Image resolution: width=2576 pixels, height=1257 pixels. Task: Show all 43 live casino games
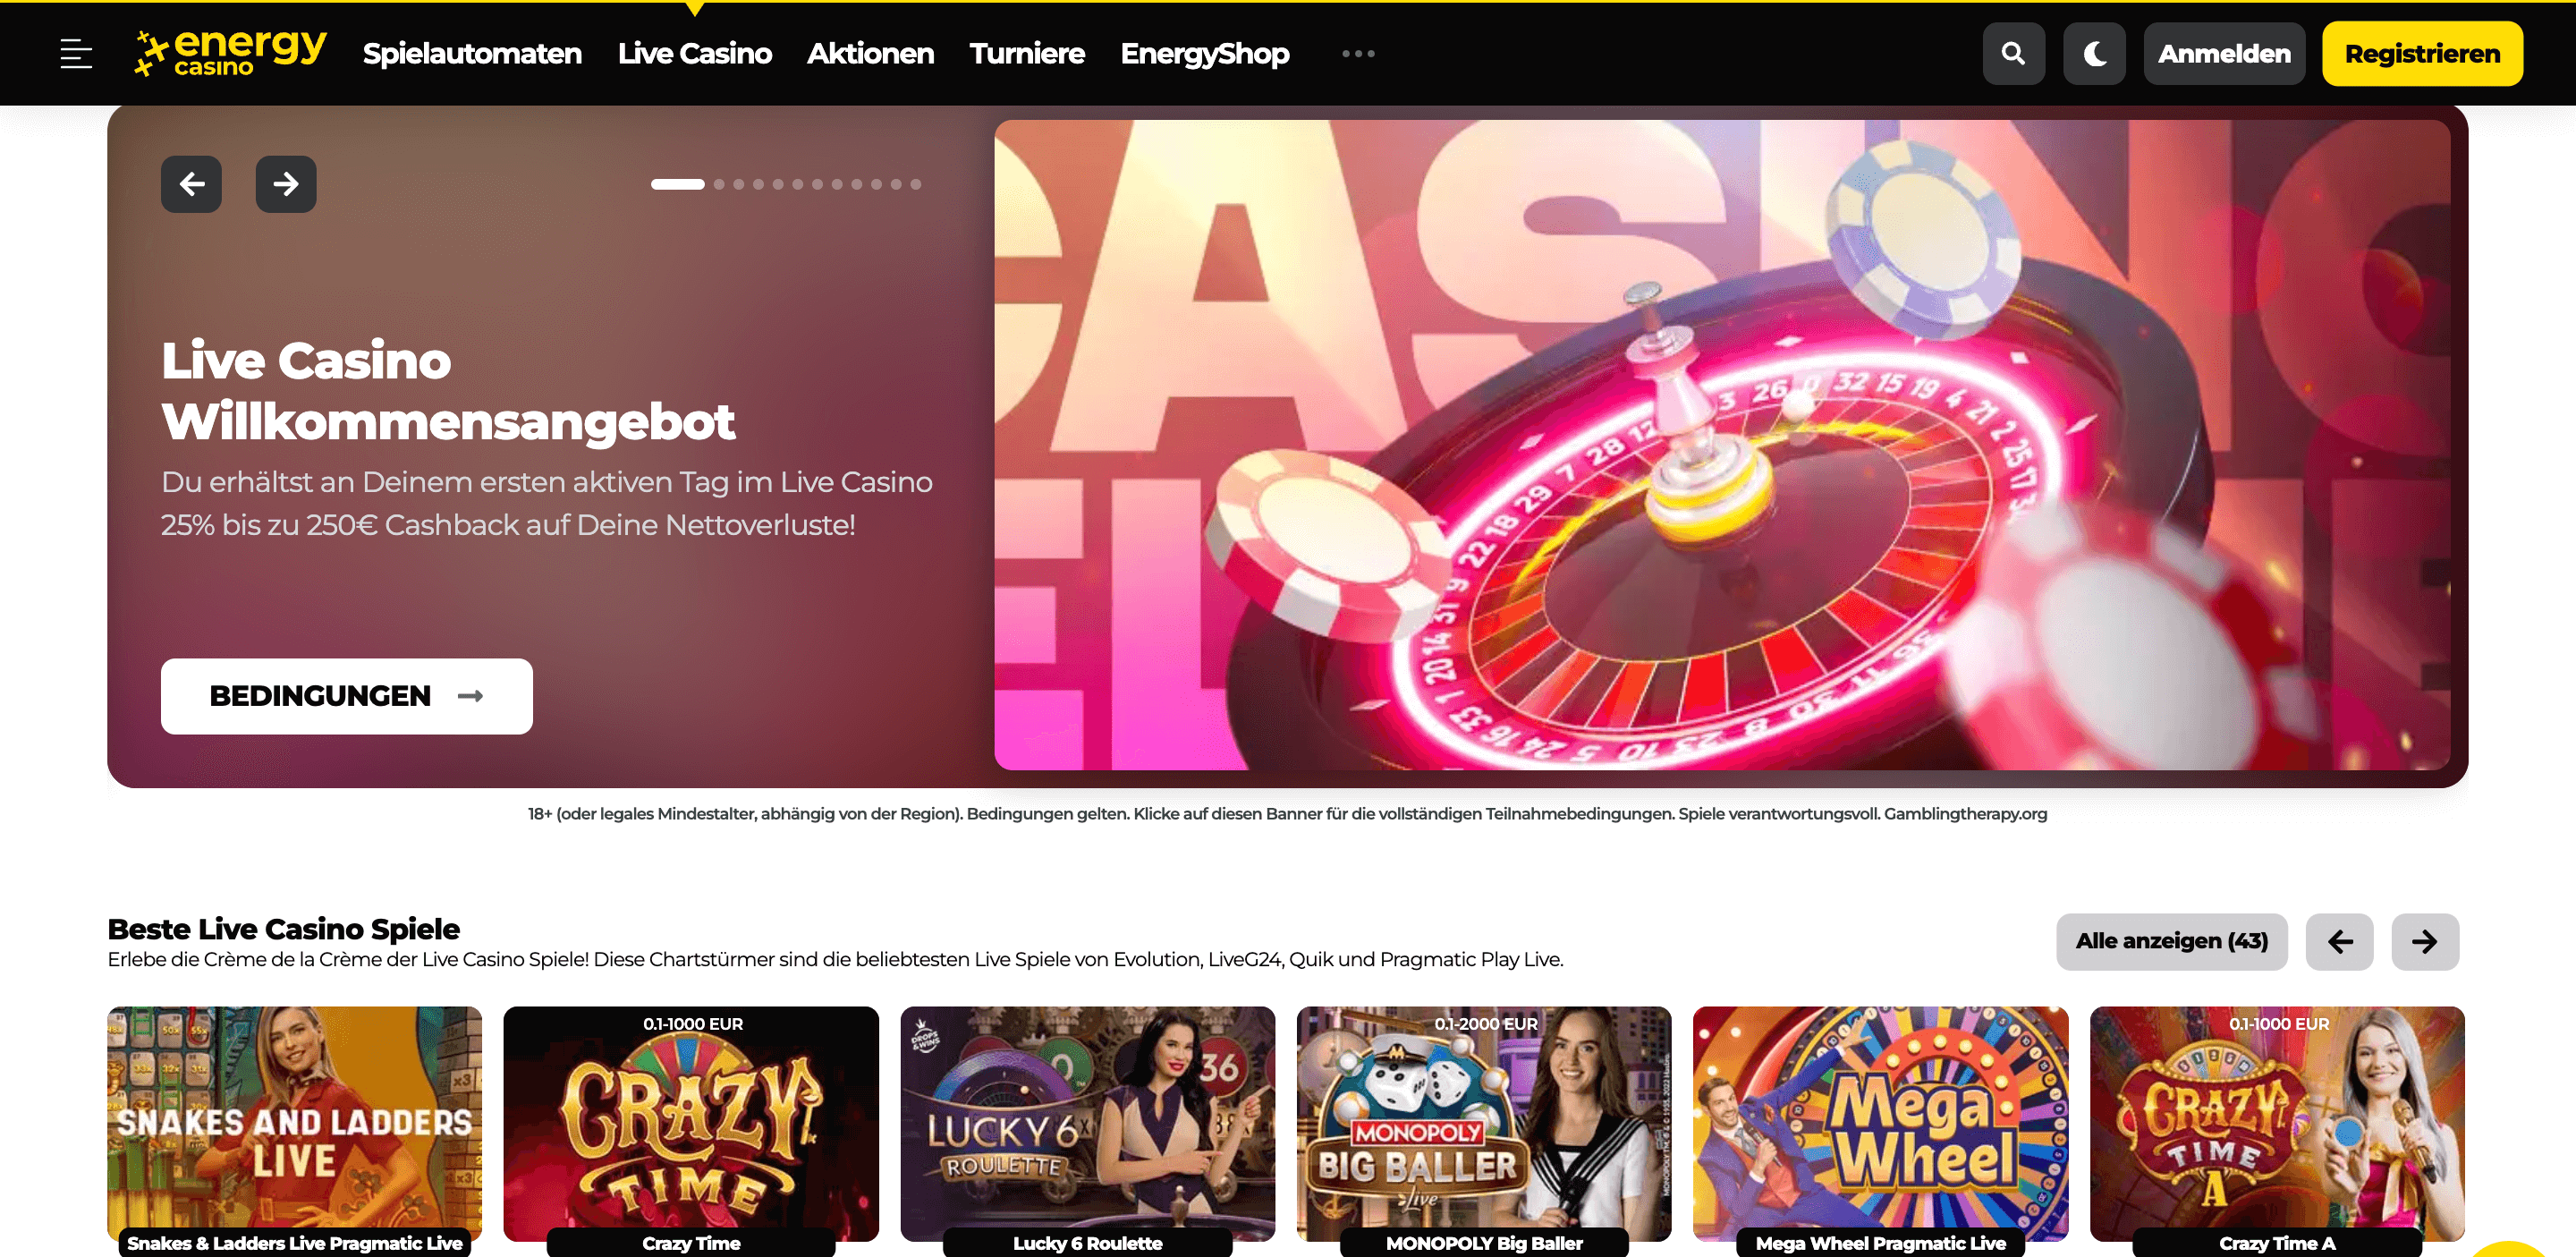pos(2171,941)
